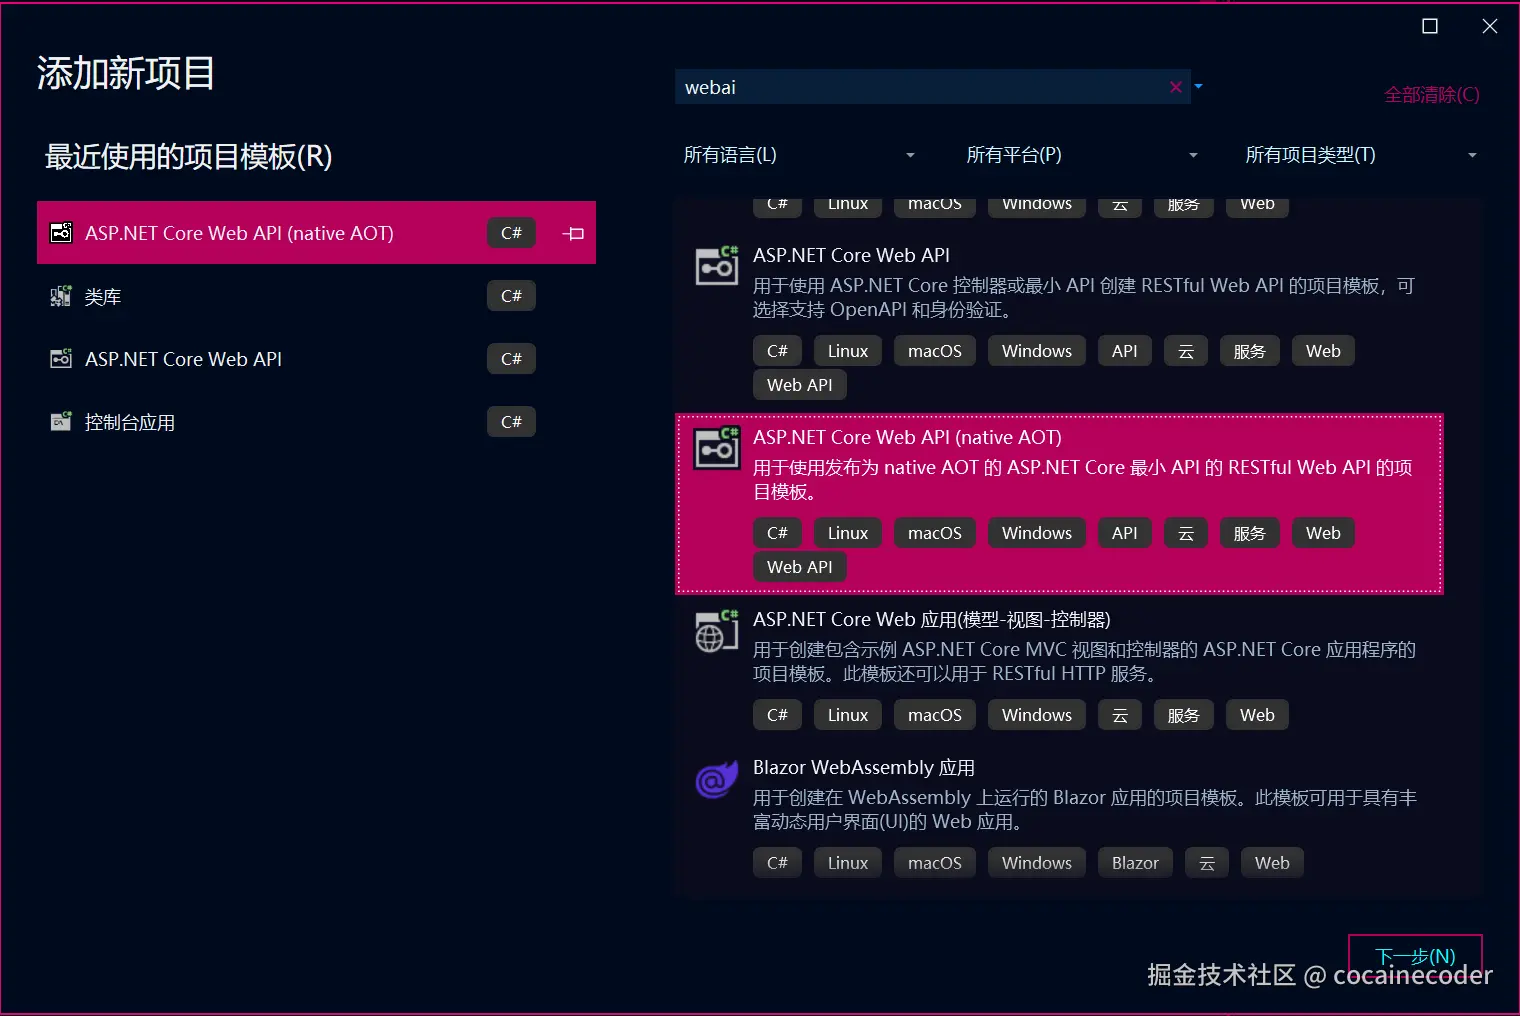Click macOS tag under ASP.NET Core Web API result

[935, 351]
